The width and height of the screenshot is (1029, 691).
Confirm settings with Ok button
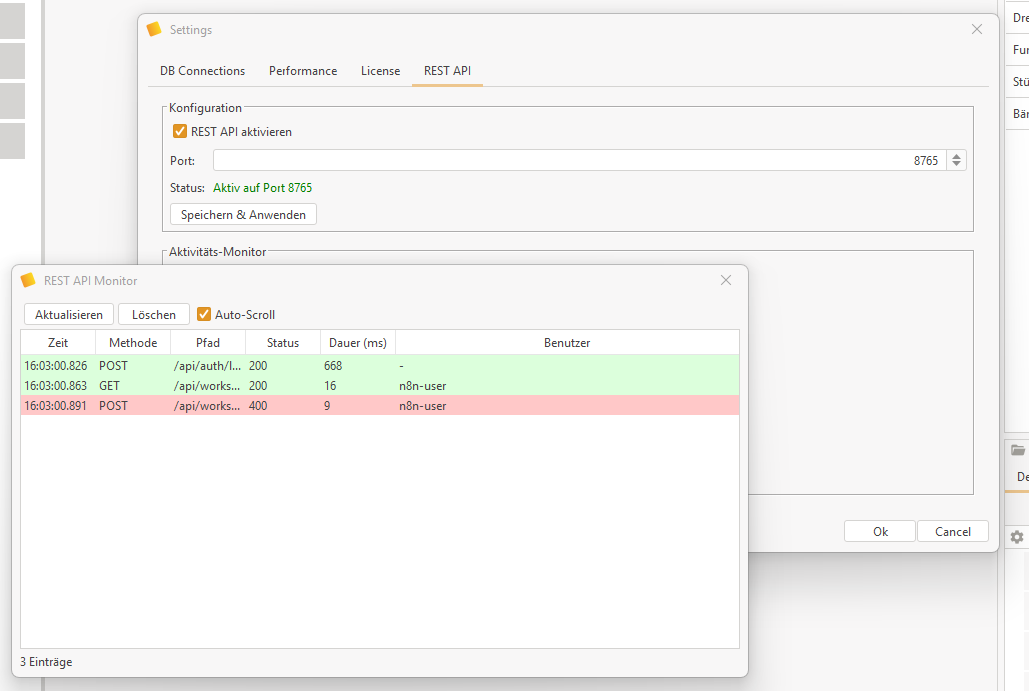pos(880,532)
